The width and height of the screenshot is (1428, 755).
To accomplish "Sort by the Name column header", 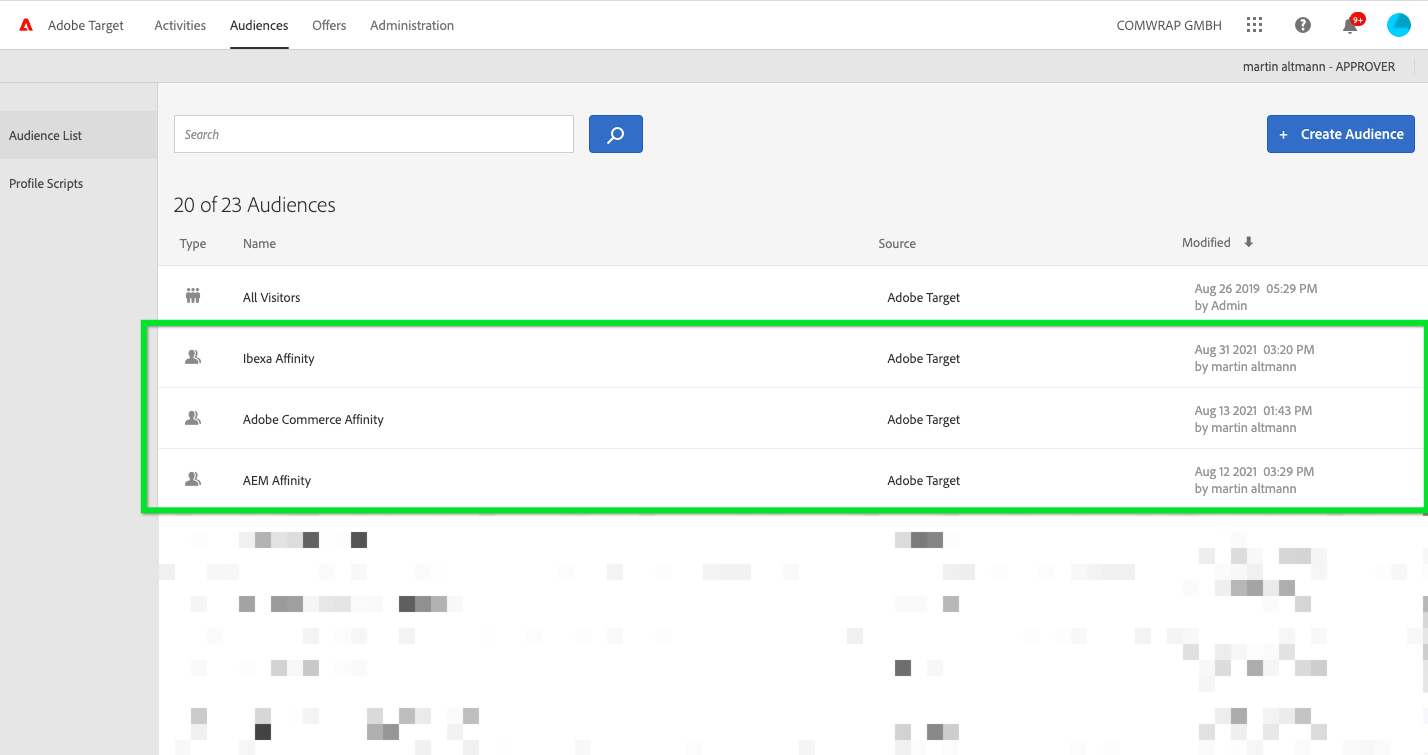I will [x=259, y=243].
